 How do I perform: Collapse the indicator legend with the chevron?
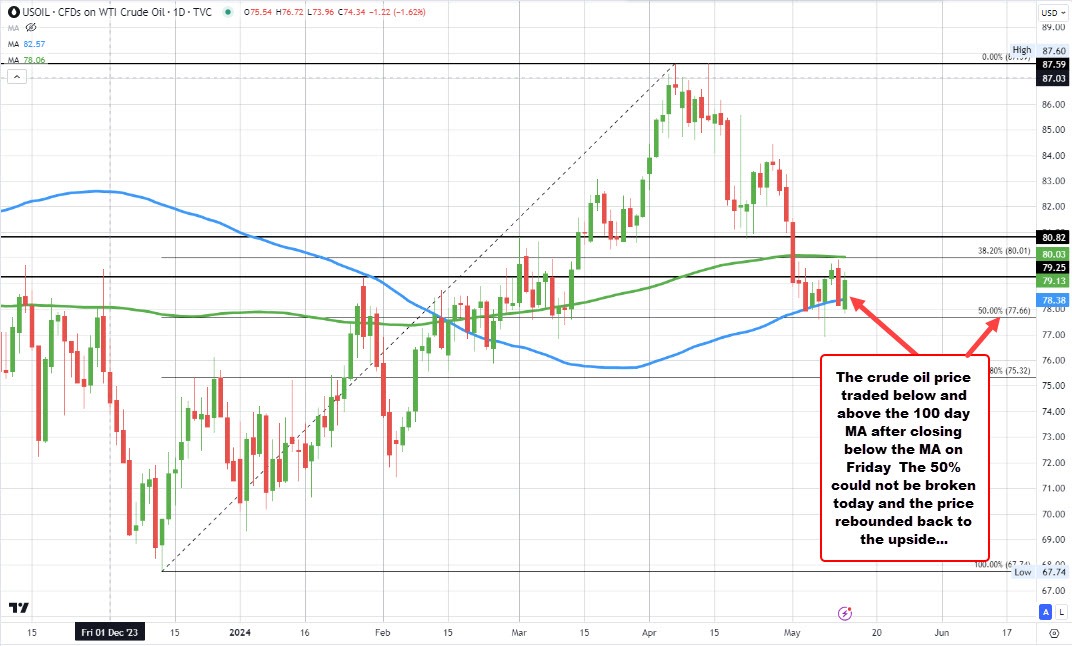(x=17, y=77)
